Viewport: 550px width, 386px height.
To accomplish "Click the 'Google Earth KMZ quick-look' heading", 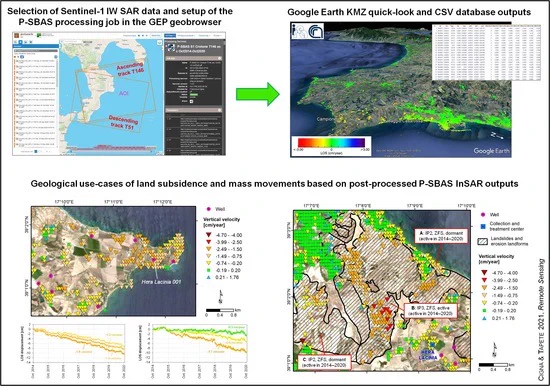I will tap(409, 12).
